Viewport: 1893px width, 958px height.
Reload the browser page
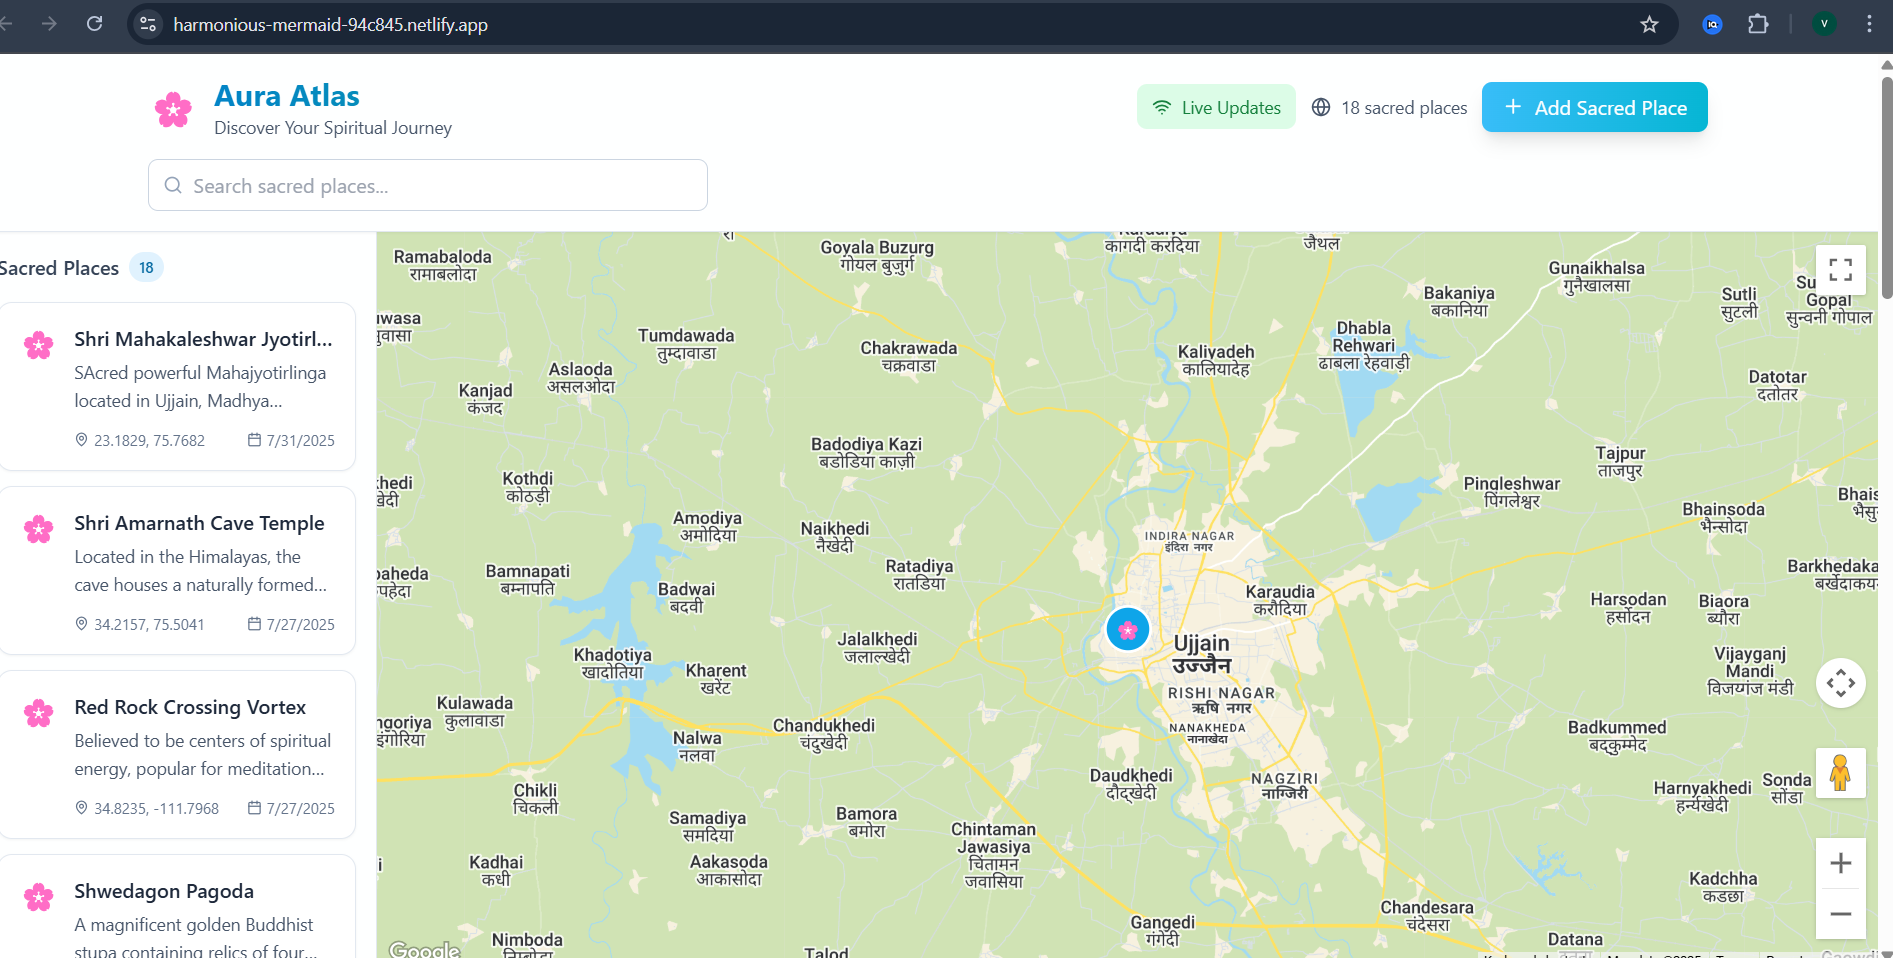tap(94, 24)
